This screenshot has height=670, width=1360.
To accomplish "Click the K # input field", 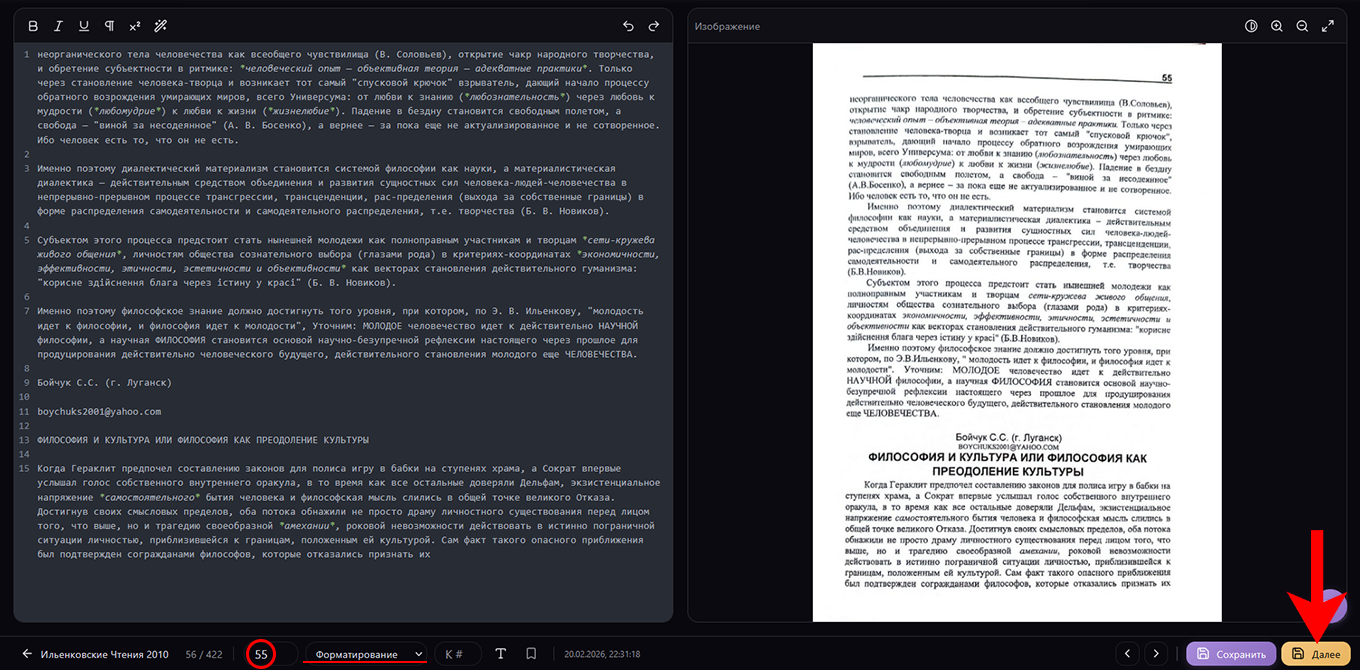I will tap(457, 654).
